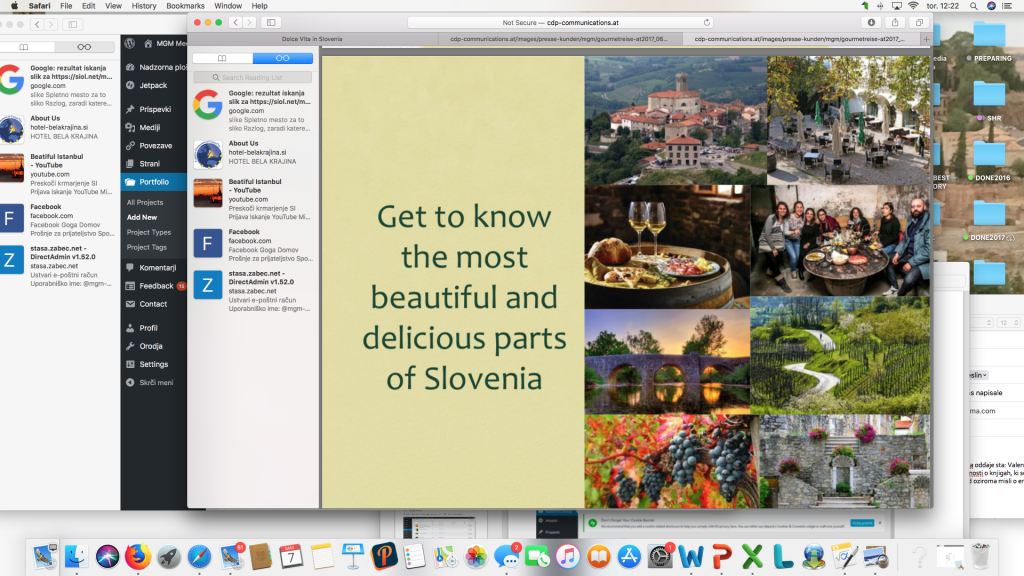This screenshot has width=1024, height=576.
Task: Open Mediji in the WordPress sidebar
Action: point(150,127)
